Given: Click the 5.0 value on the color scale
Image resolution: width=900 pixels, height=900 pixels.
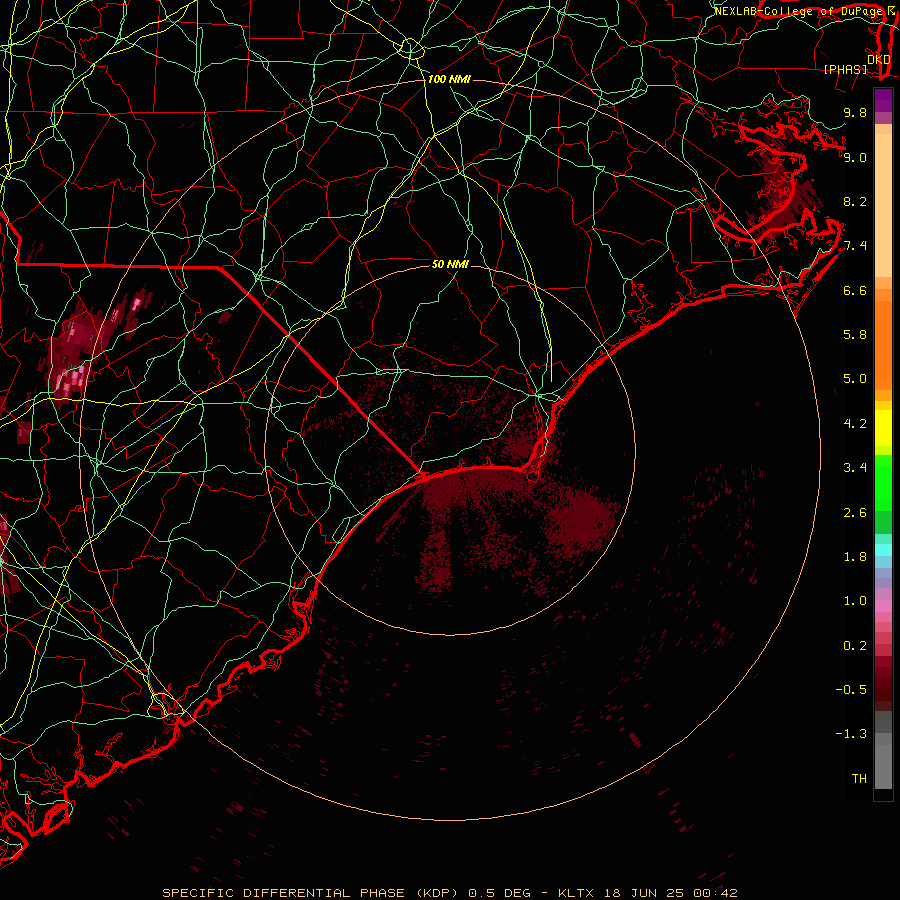Looking at the screenshot, I should (x=855, y=379).
